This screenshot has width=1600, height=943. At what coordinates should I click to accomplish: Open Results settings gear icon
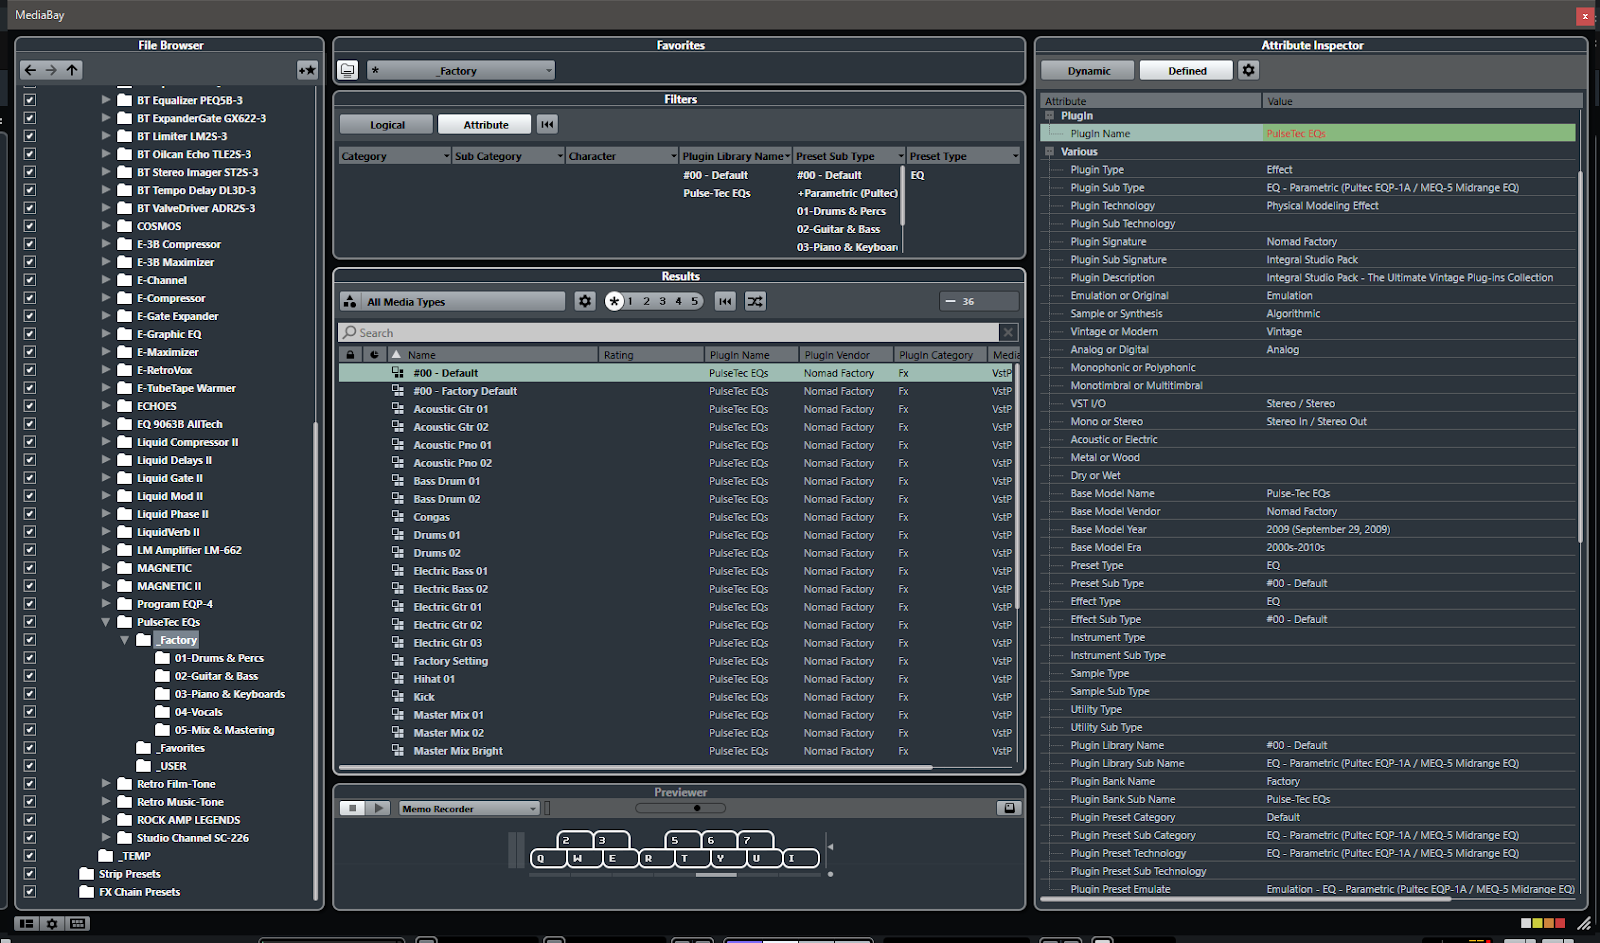pos(585,301)
